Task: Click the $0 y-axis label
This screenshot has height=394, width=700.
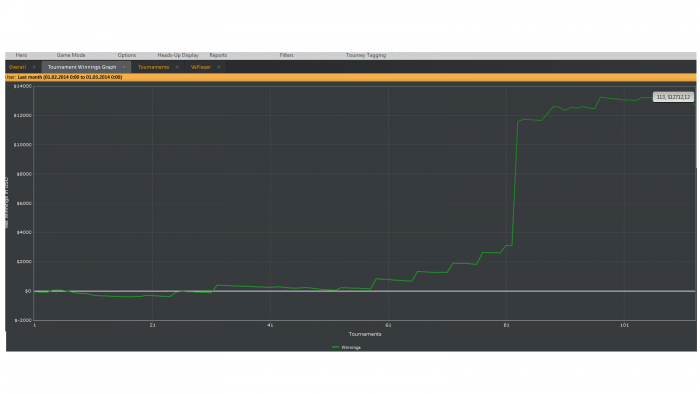Action: [x=28, y=291]
